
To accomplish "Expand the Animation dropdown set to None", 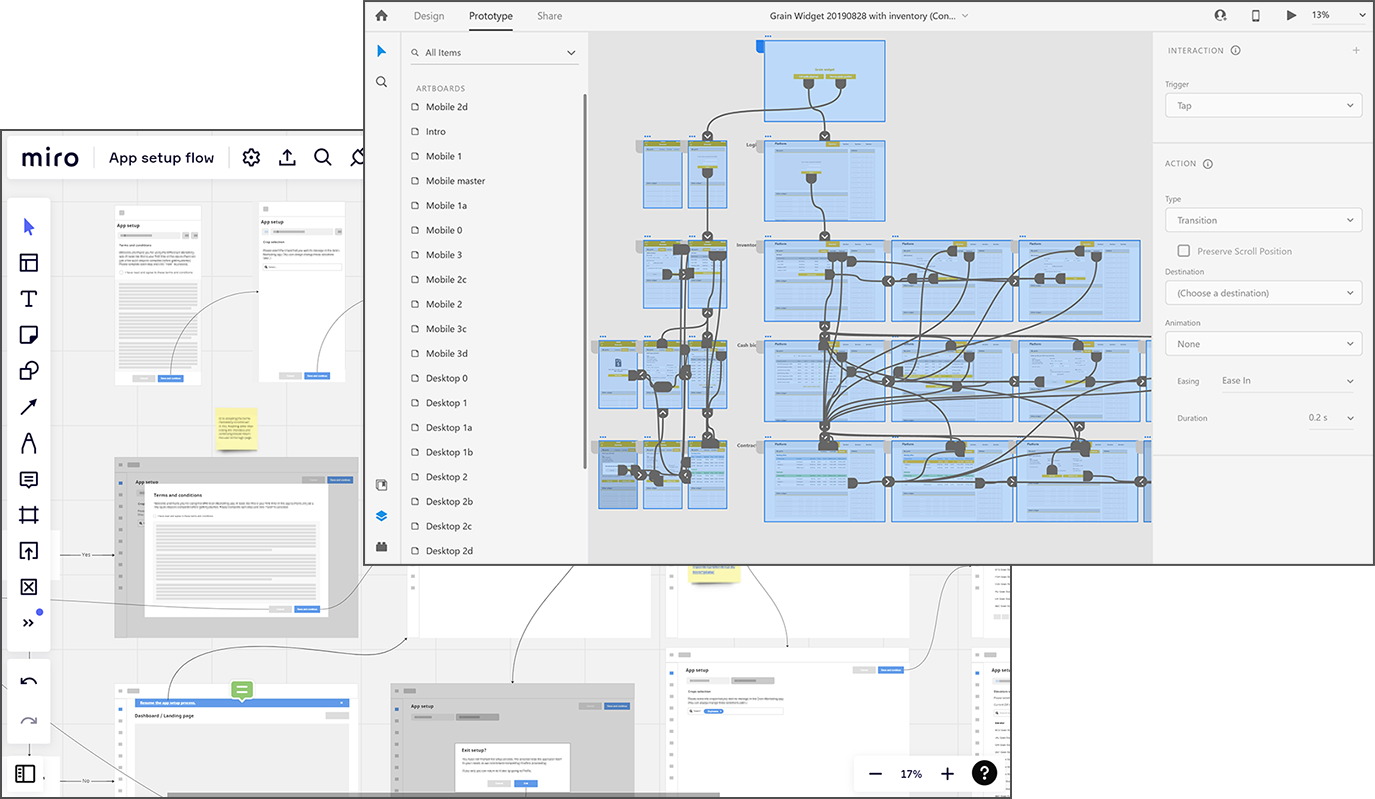I will click(1263, 343).
